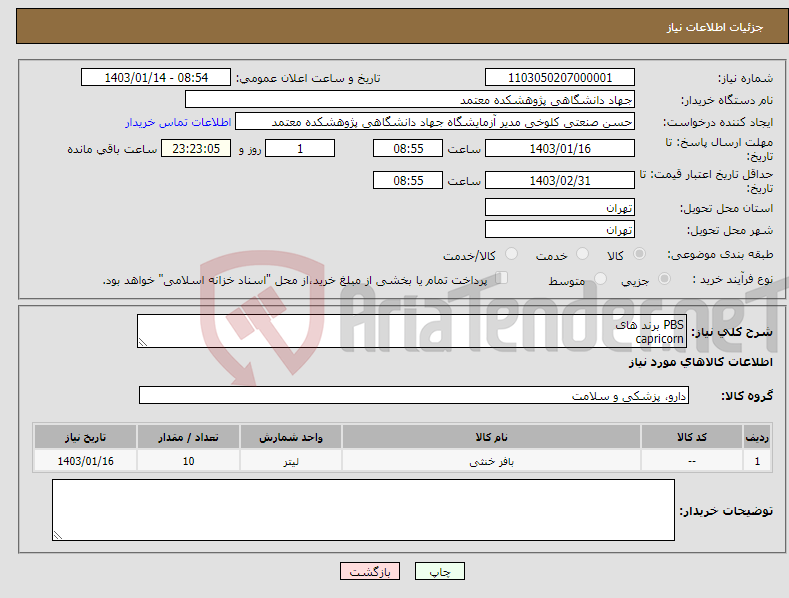Click the page title جزئیات اطلاعات نیاز

[715, 27]
